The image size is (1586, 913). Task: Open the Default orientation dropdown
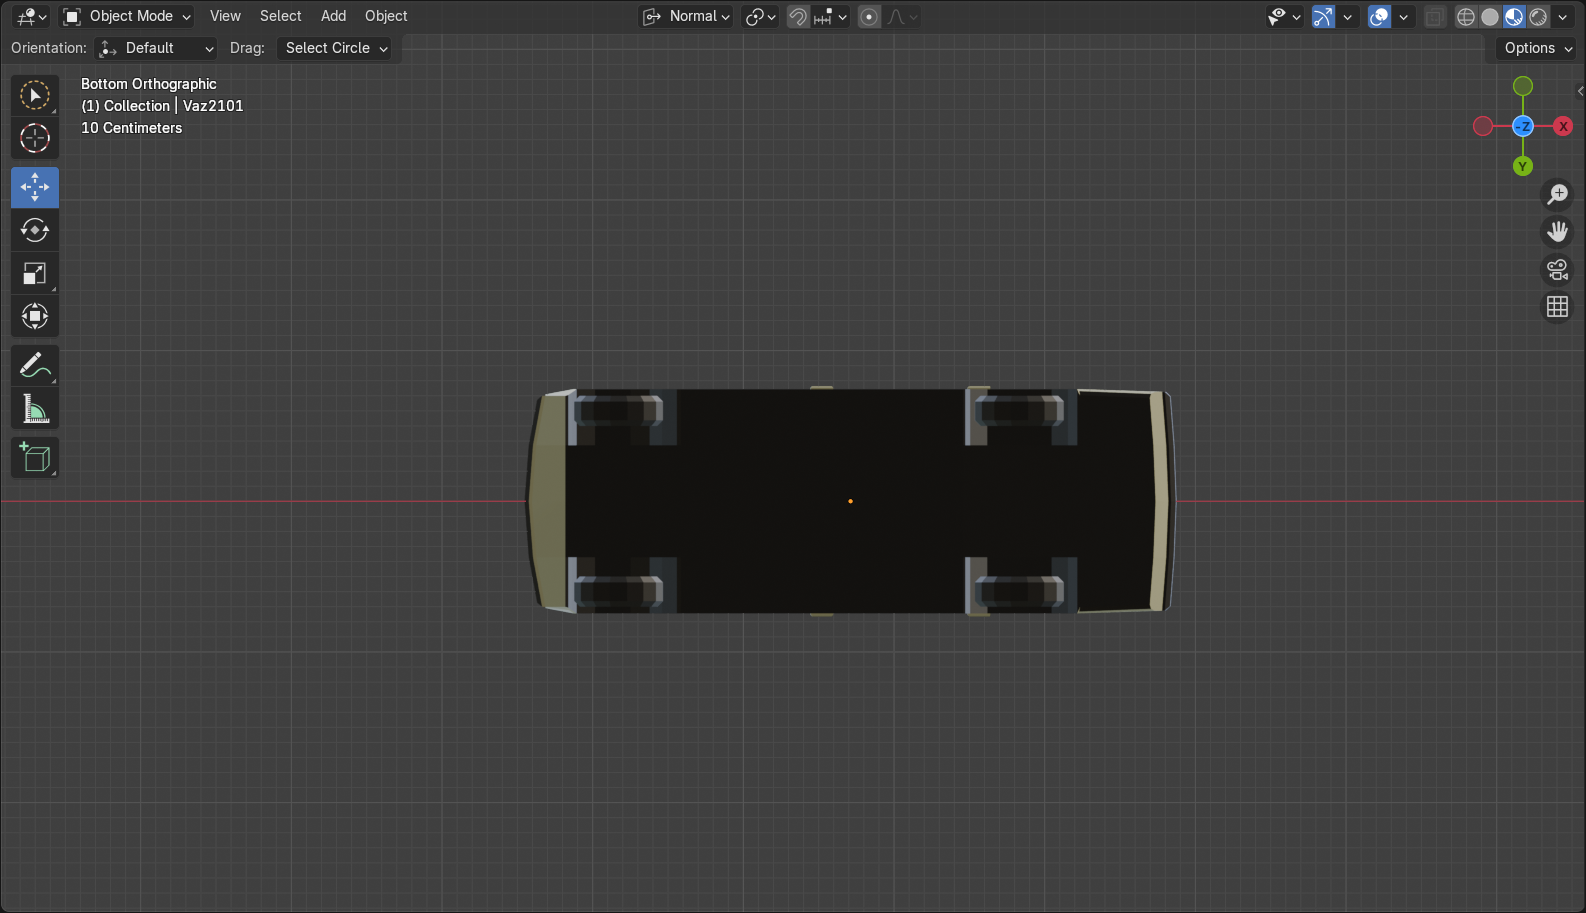pyautogui.click(x=156, y=48)
